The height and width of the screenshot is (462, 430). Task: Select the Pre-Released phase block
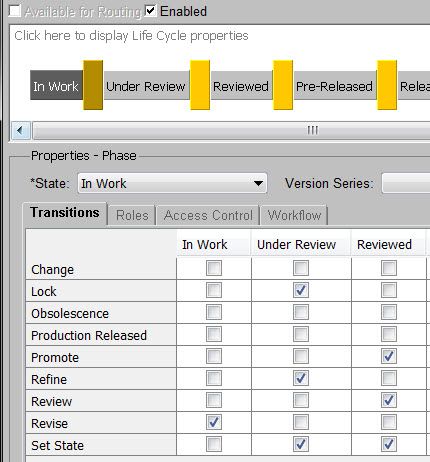tap(335, 85)
